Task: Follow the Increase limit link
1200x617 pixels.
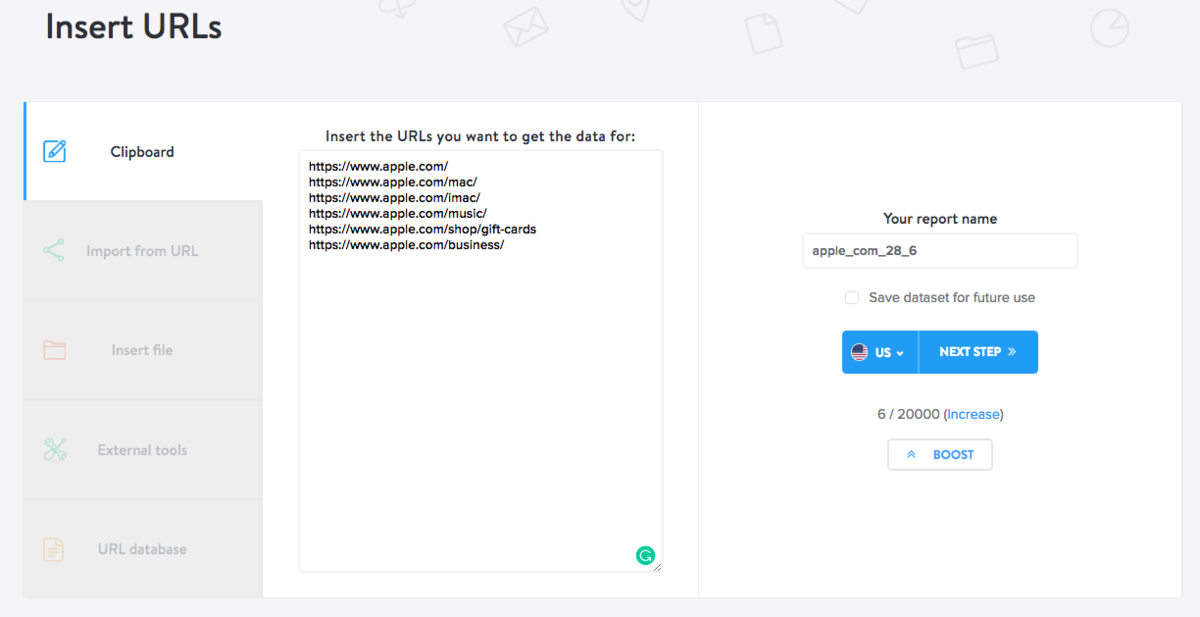Action: point(973,414)
